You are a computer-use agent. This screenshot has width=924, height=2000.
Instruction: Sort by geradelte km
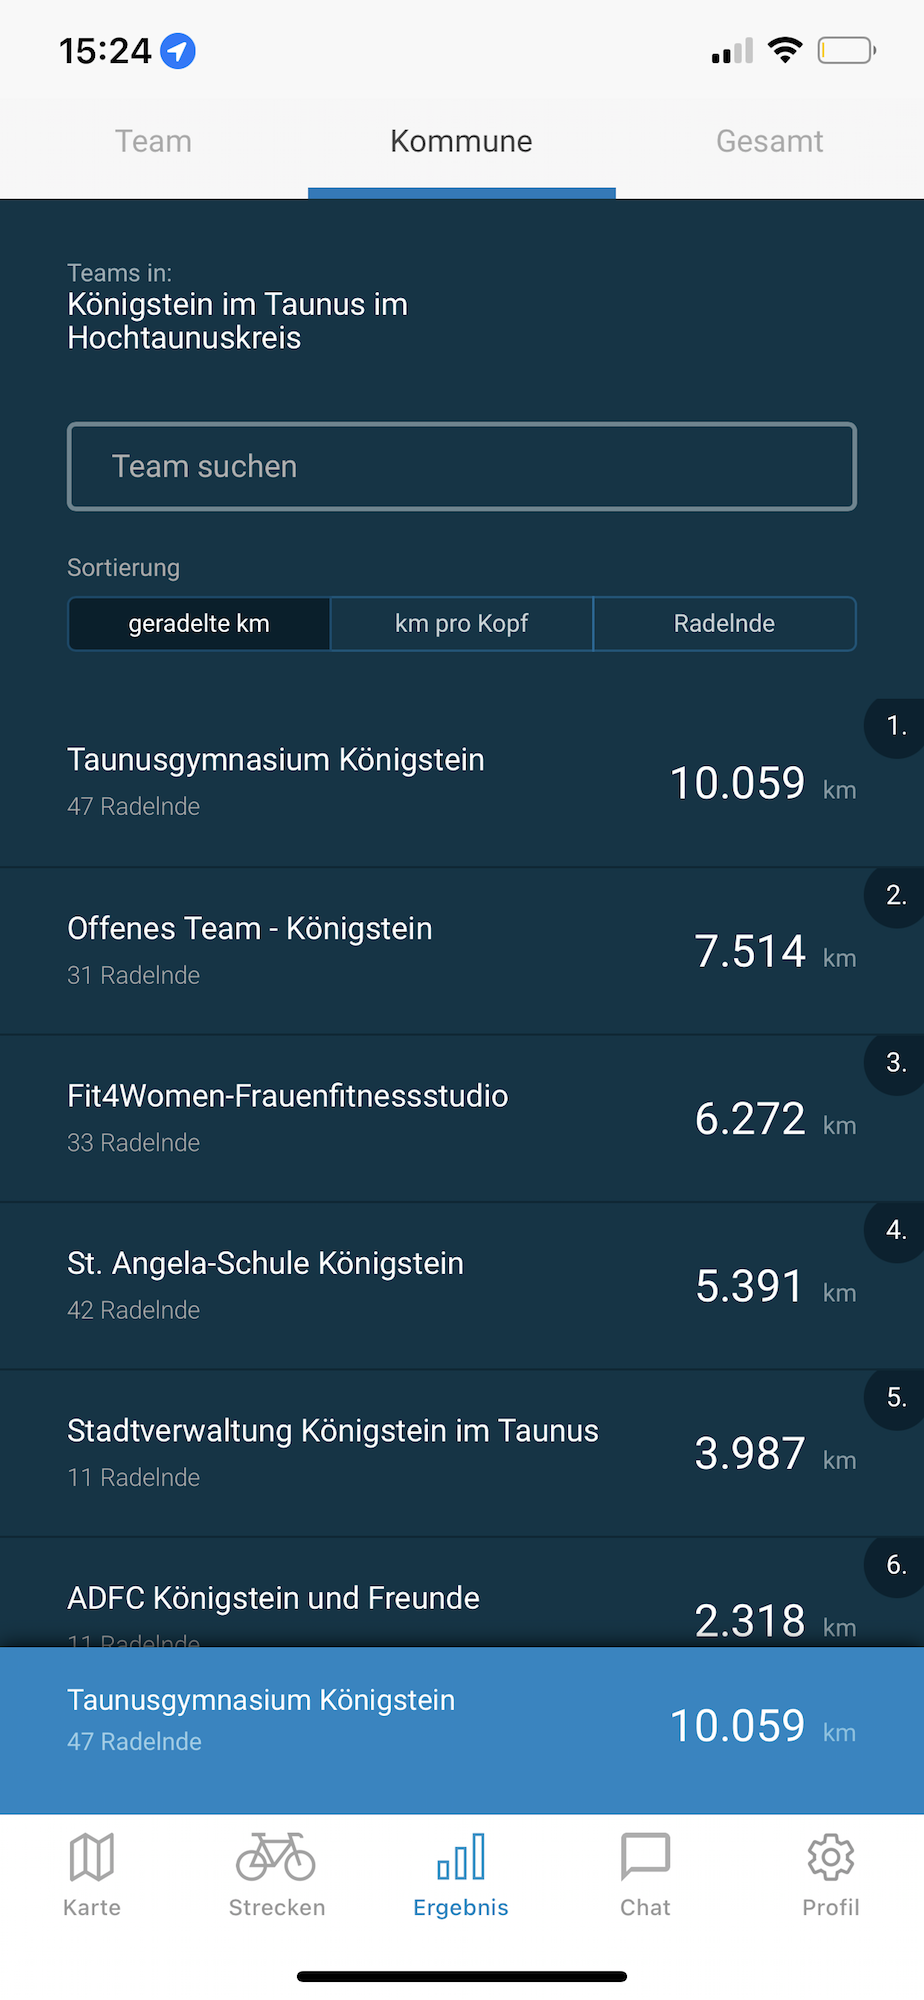(x=199, y=624)
